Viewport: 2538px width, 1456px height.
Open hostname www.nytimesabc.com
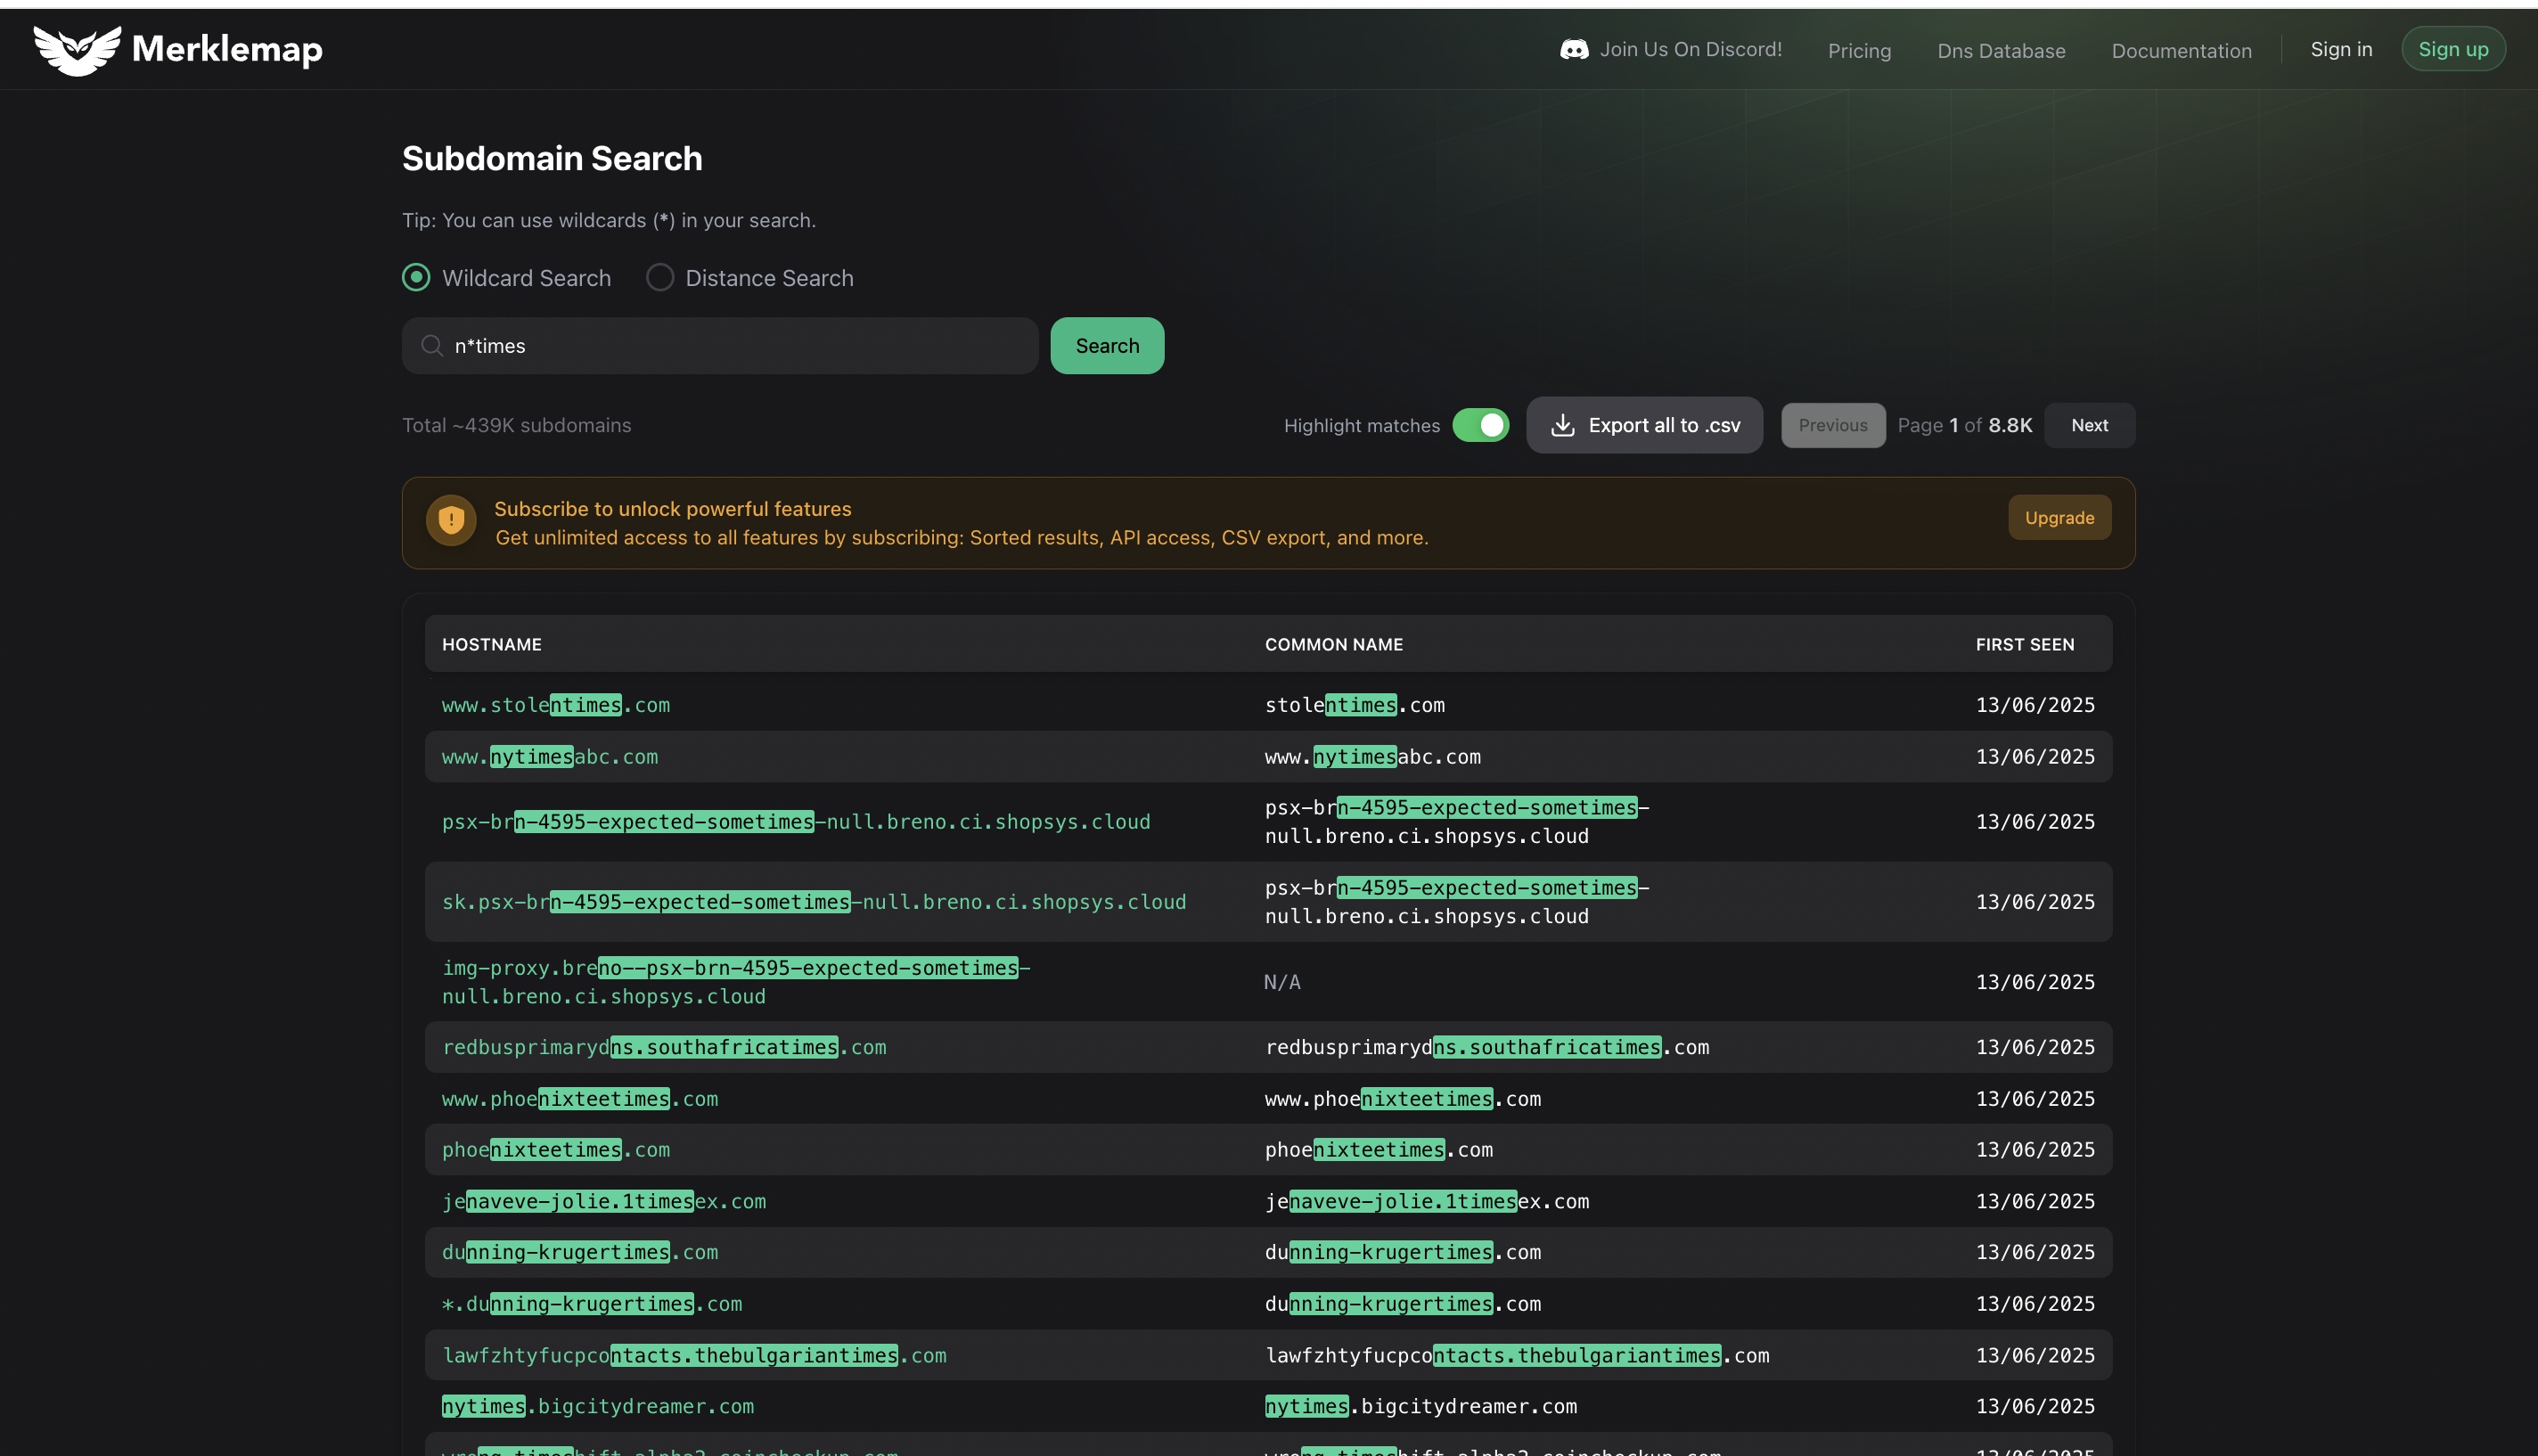(549, 756)
